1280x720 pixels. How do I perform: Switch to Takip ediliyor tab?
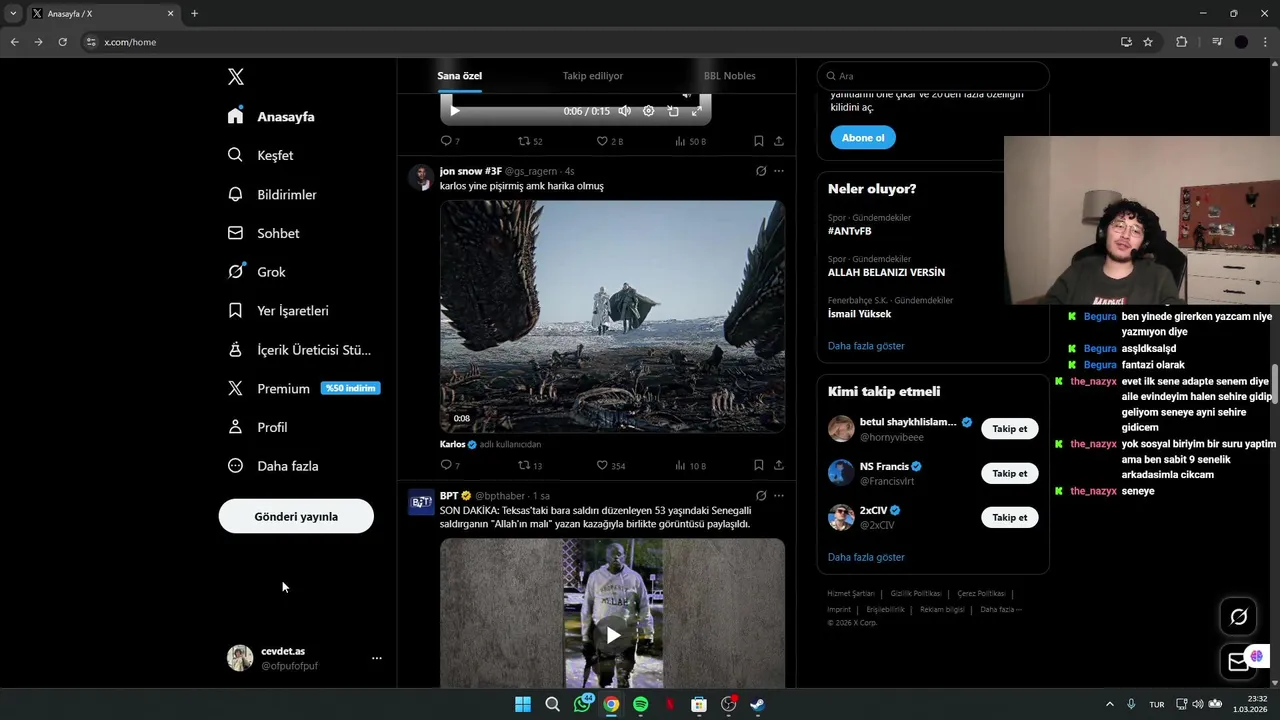coord(593,76)
